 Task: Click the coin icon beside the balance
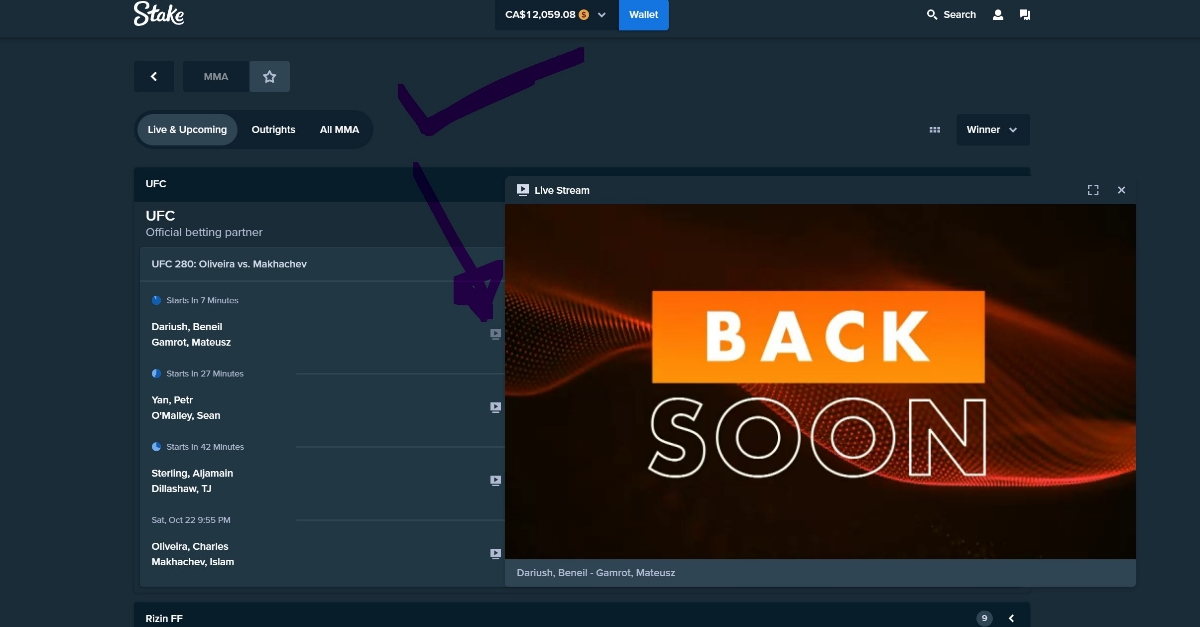pyautogui.click(x=584, y=15)
